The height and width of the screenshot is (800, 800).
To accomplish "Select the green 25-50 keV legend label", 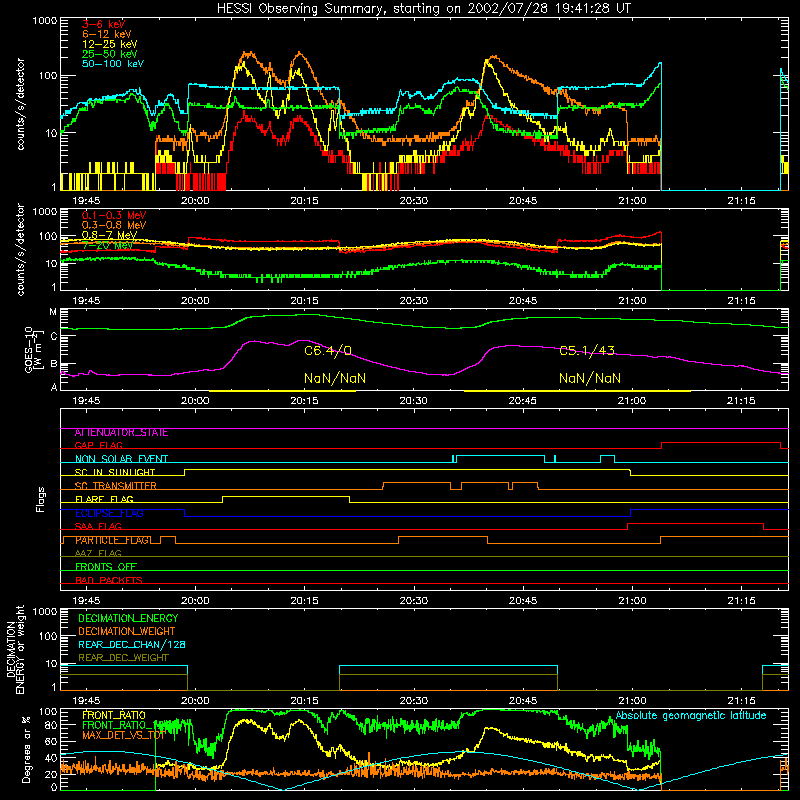I will [110, 54].
